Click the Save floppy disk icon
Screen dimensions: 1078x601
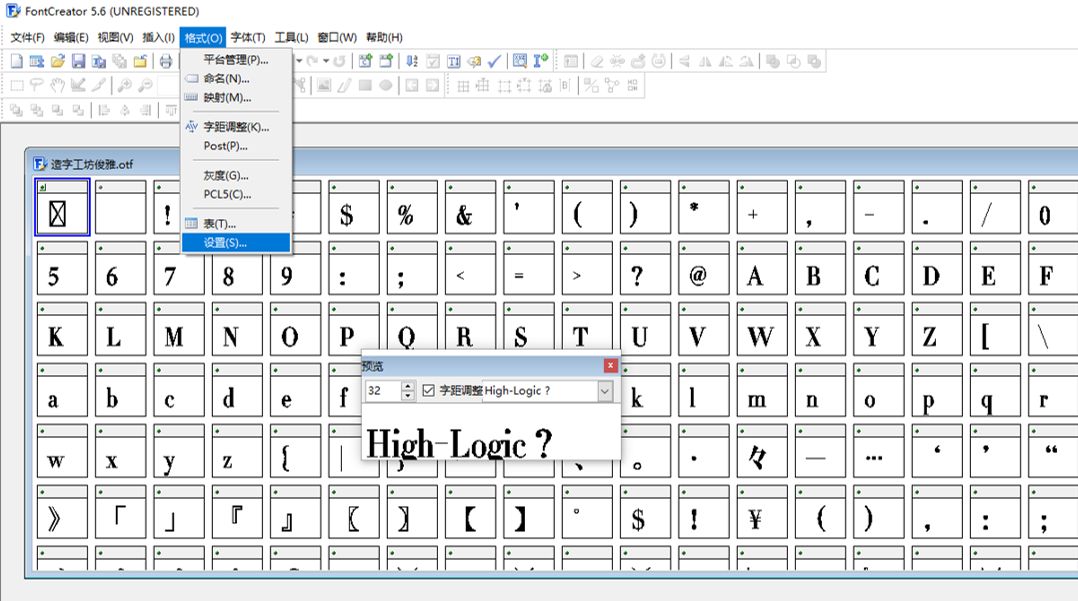tap(78, 61)
